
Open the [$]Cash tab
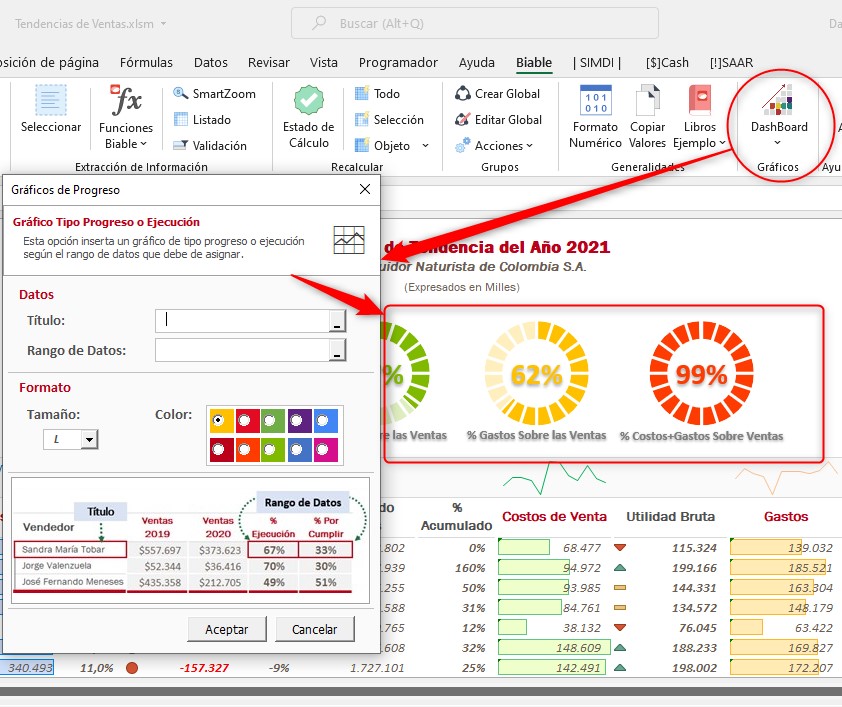click(667, 62)
